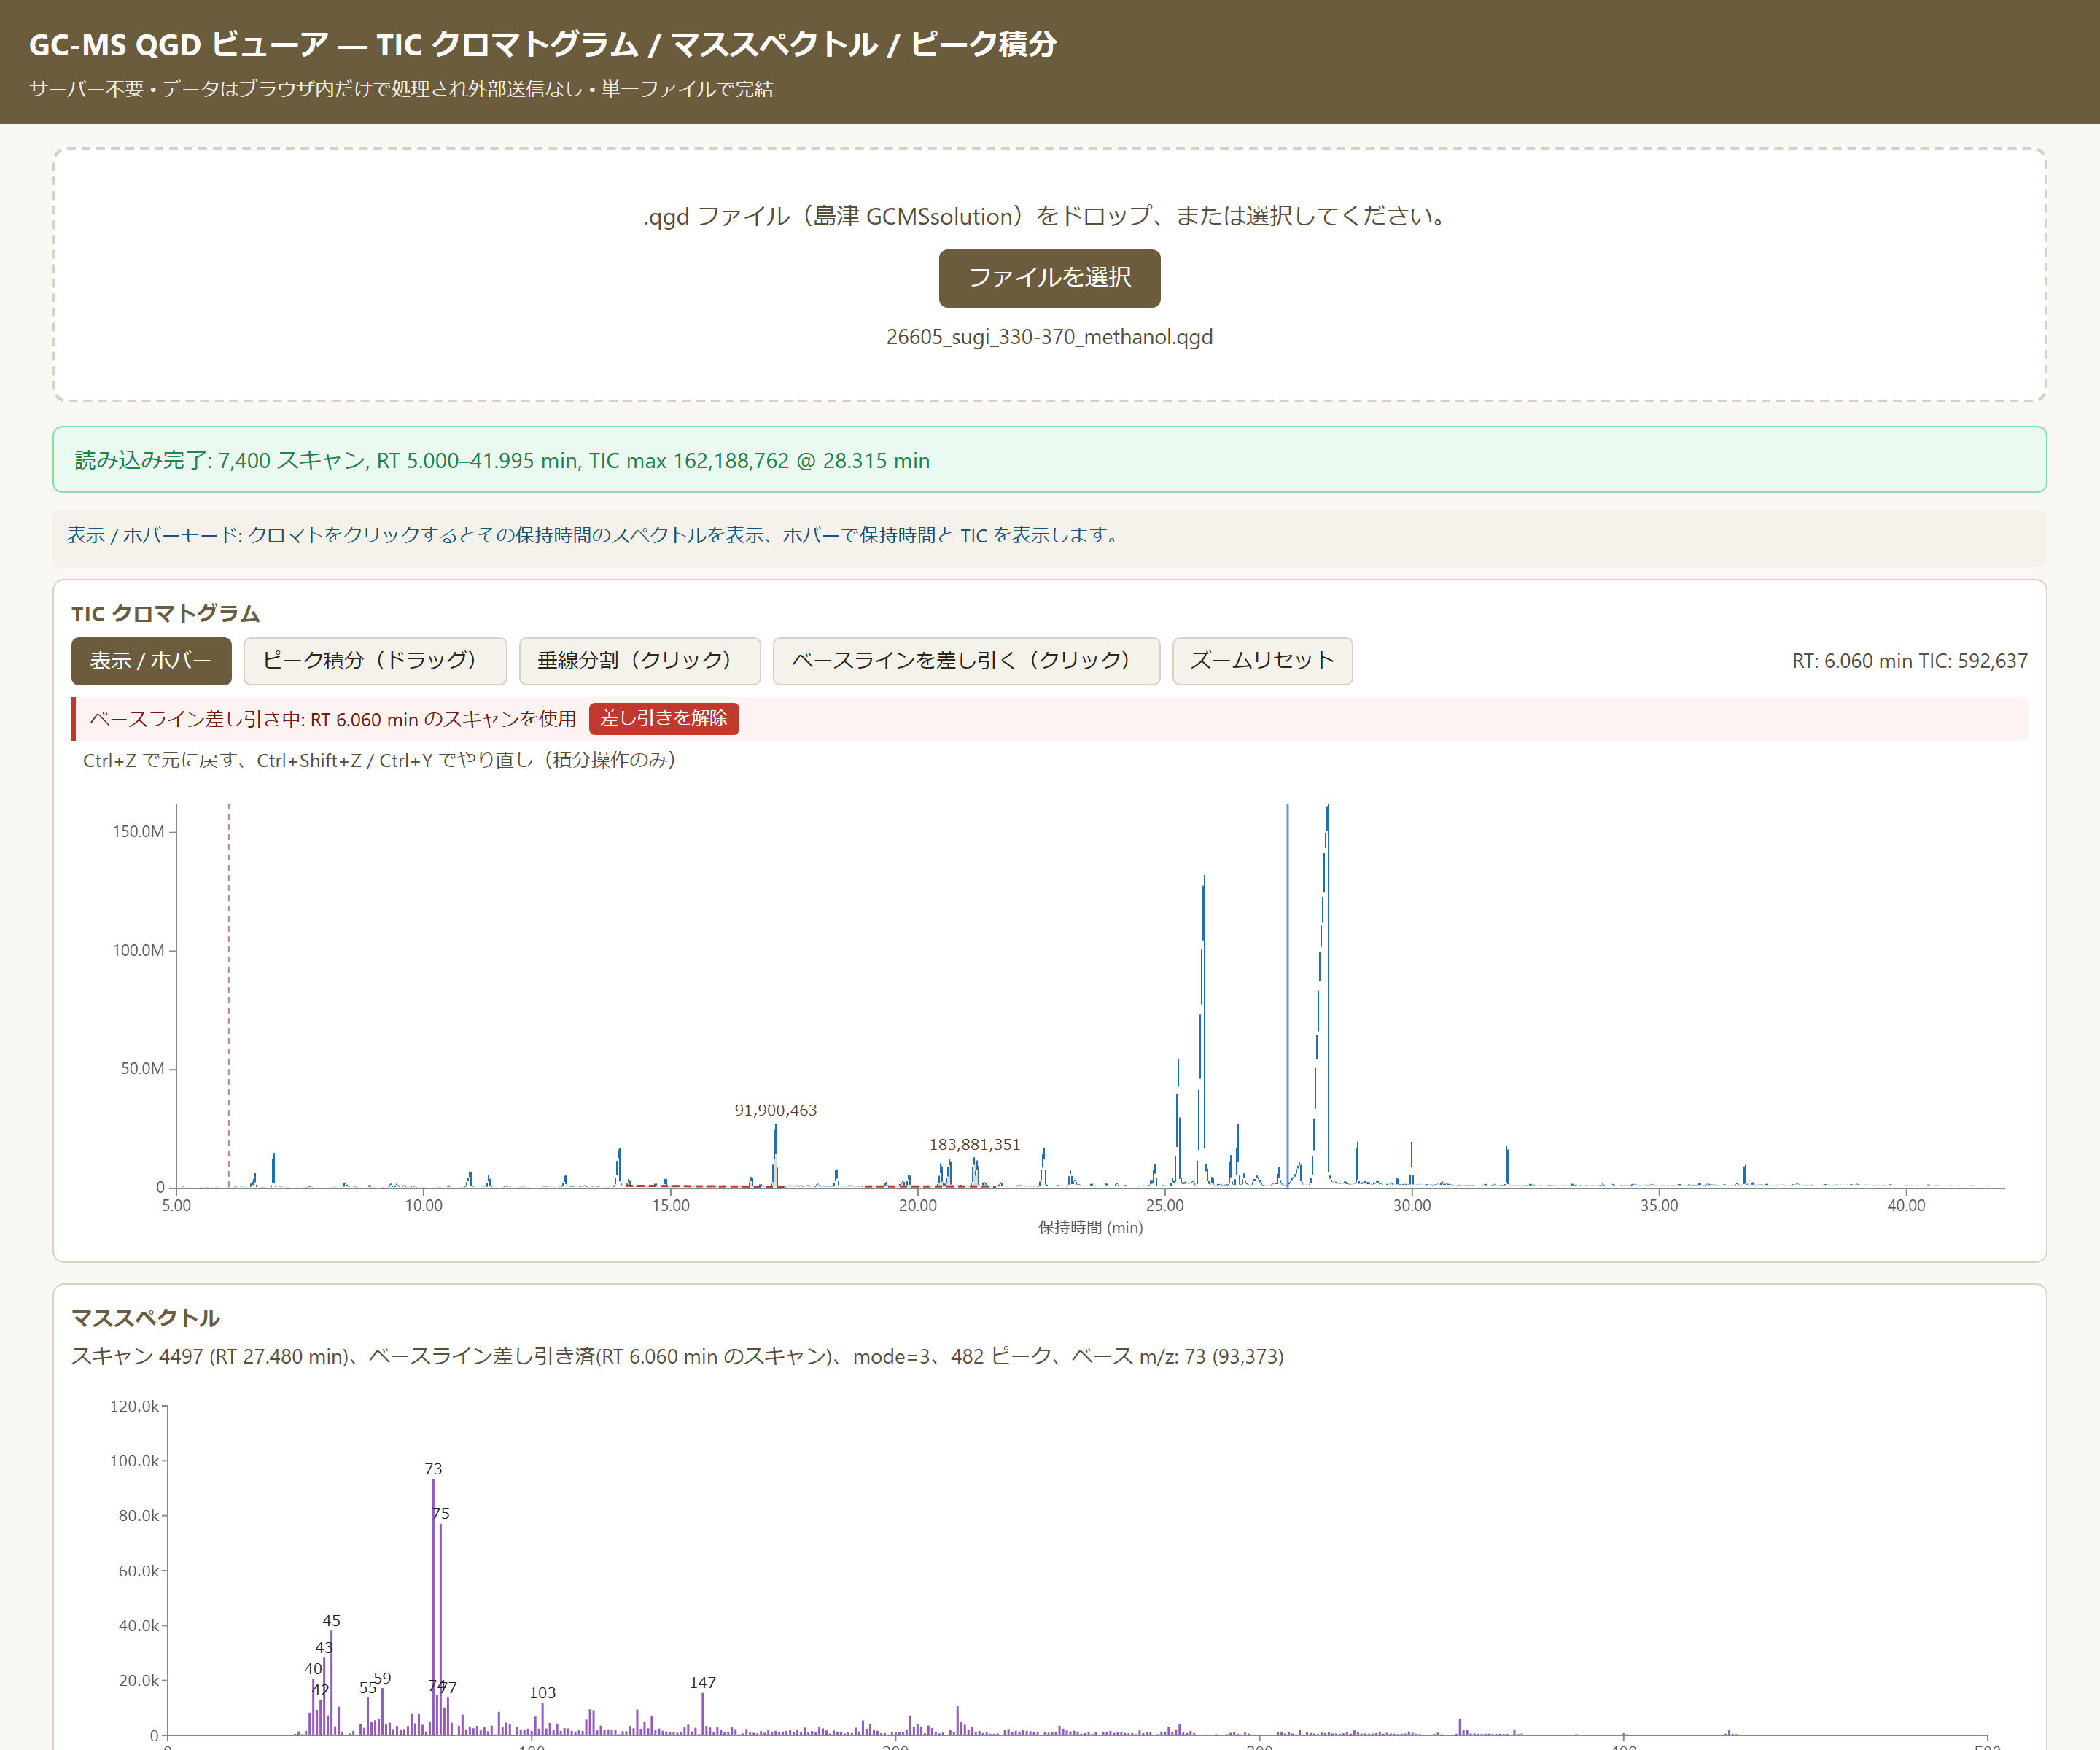The image size is (2100, 1750).
Task: Click the ズームリセット button
Action: tap(1262, 661)
